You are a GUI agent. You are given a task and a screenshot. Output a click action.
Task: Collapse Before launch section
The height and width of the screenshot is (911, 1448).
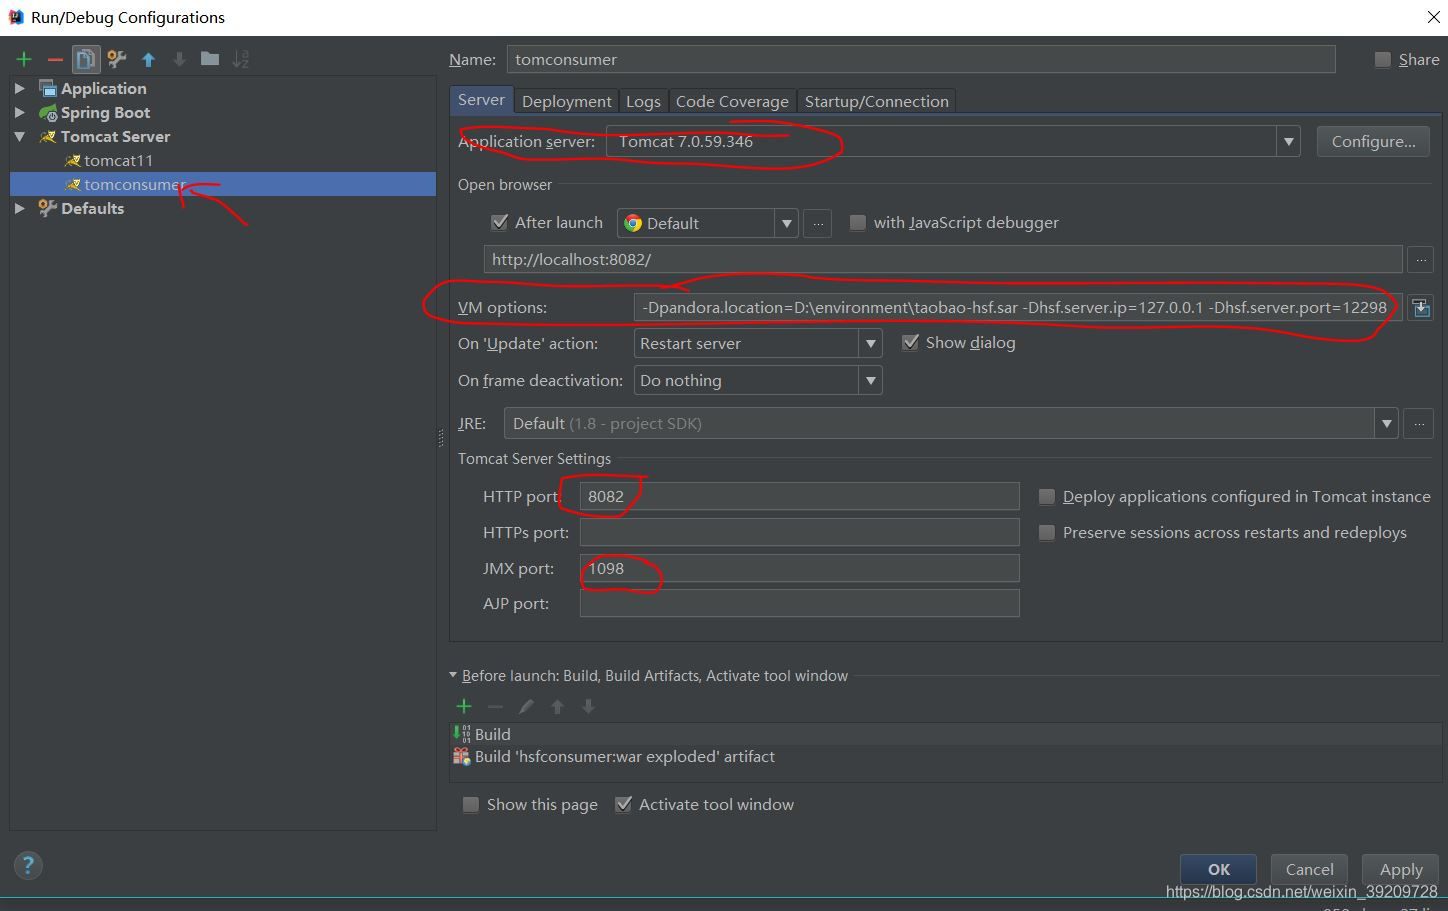click(x=453, y=675)
